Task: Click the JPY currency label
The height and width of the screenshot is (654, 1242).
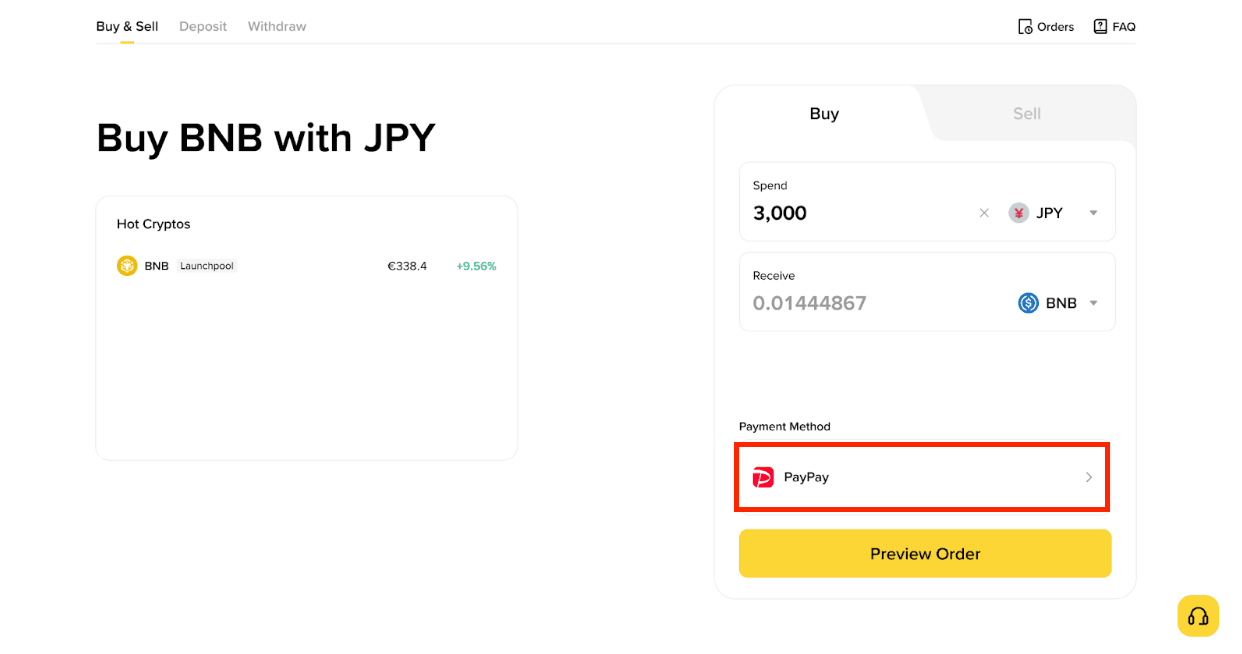Action: pos(1050,213)
